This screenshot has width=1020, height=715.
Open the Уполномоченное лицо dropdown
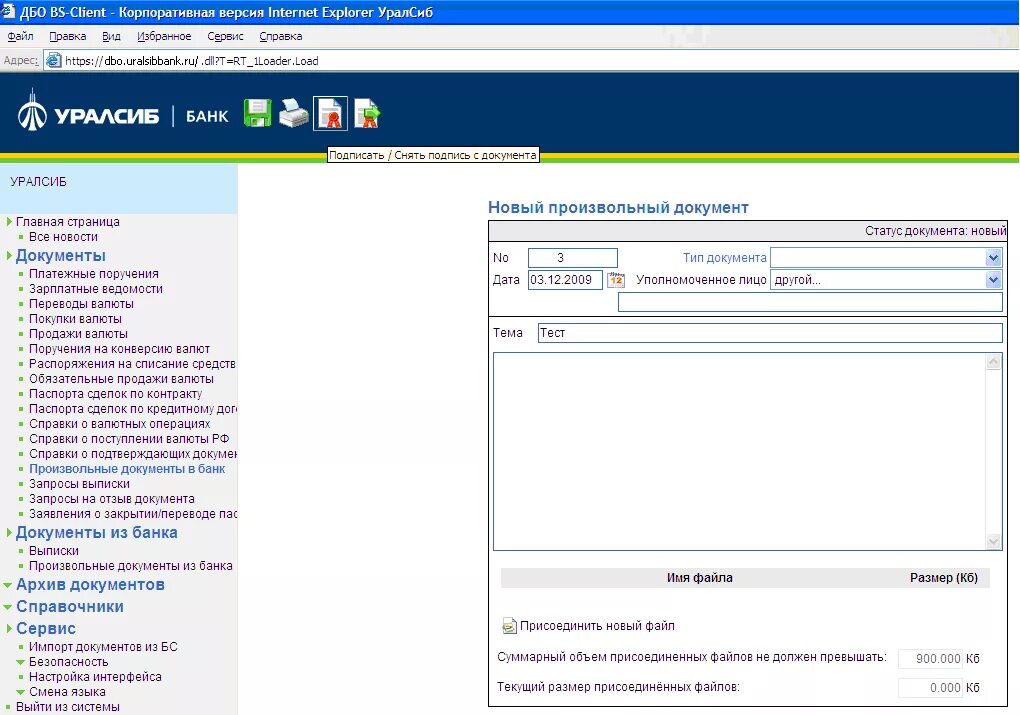pos(993,280)
